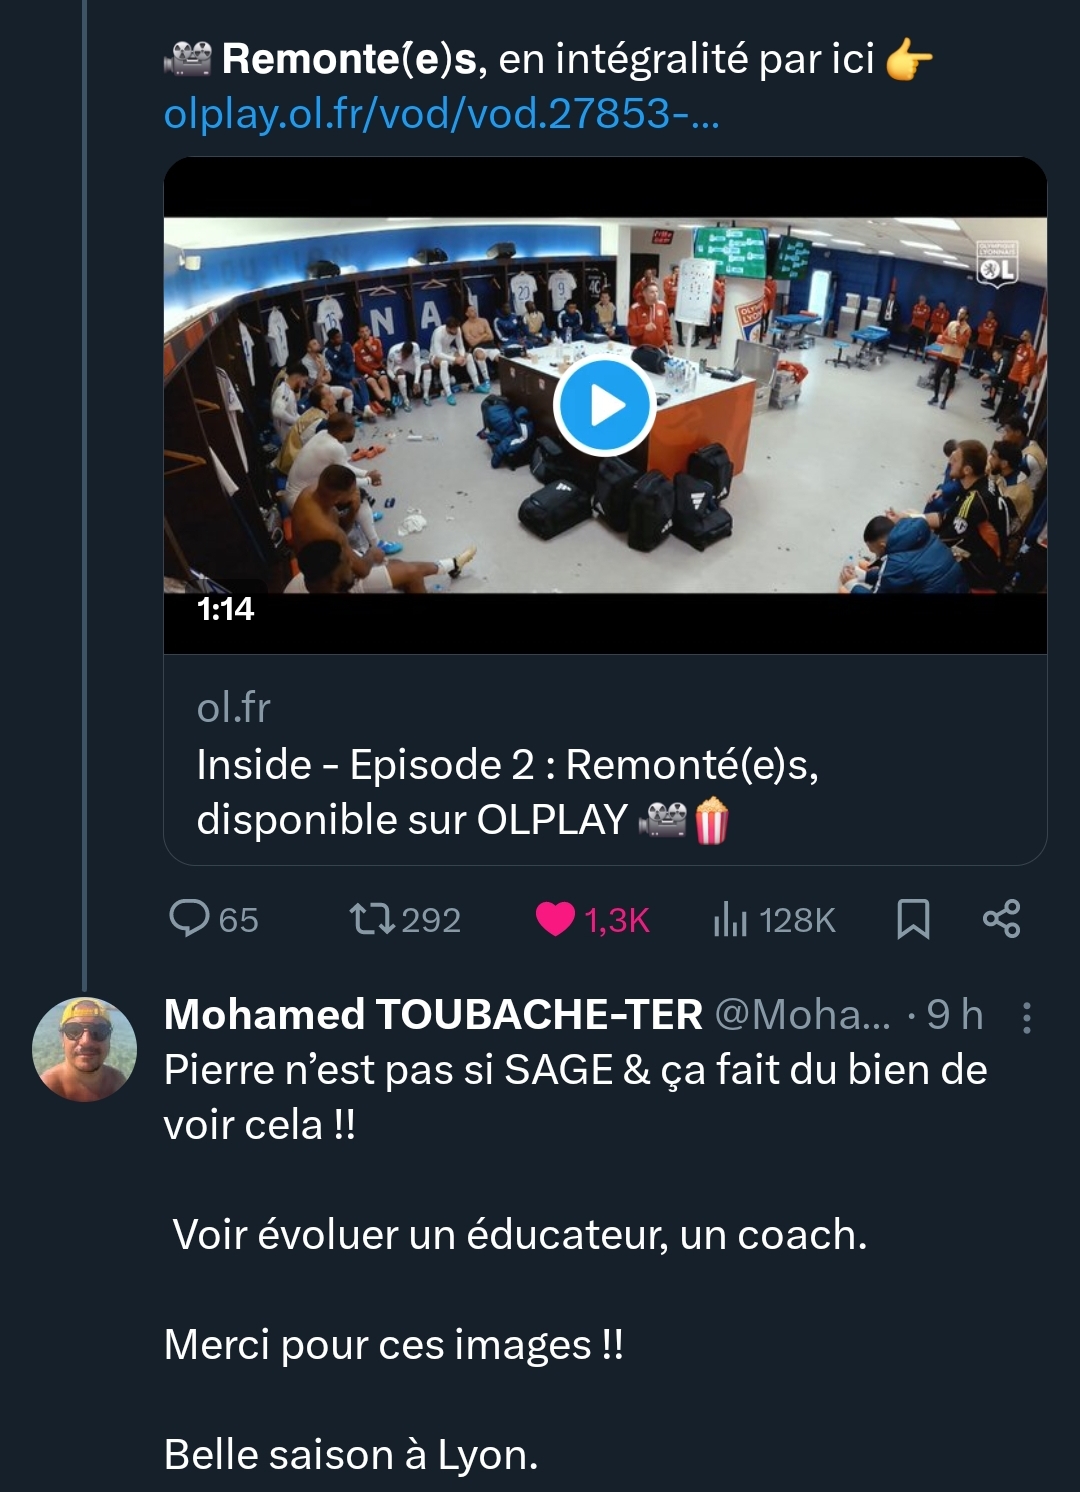
Task: Share the post via share icon
Action: coord(1001,918)
